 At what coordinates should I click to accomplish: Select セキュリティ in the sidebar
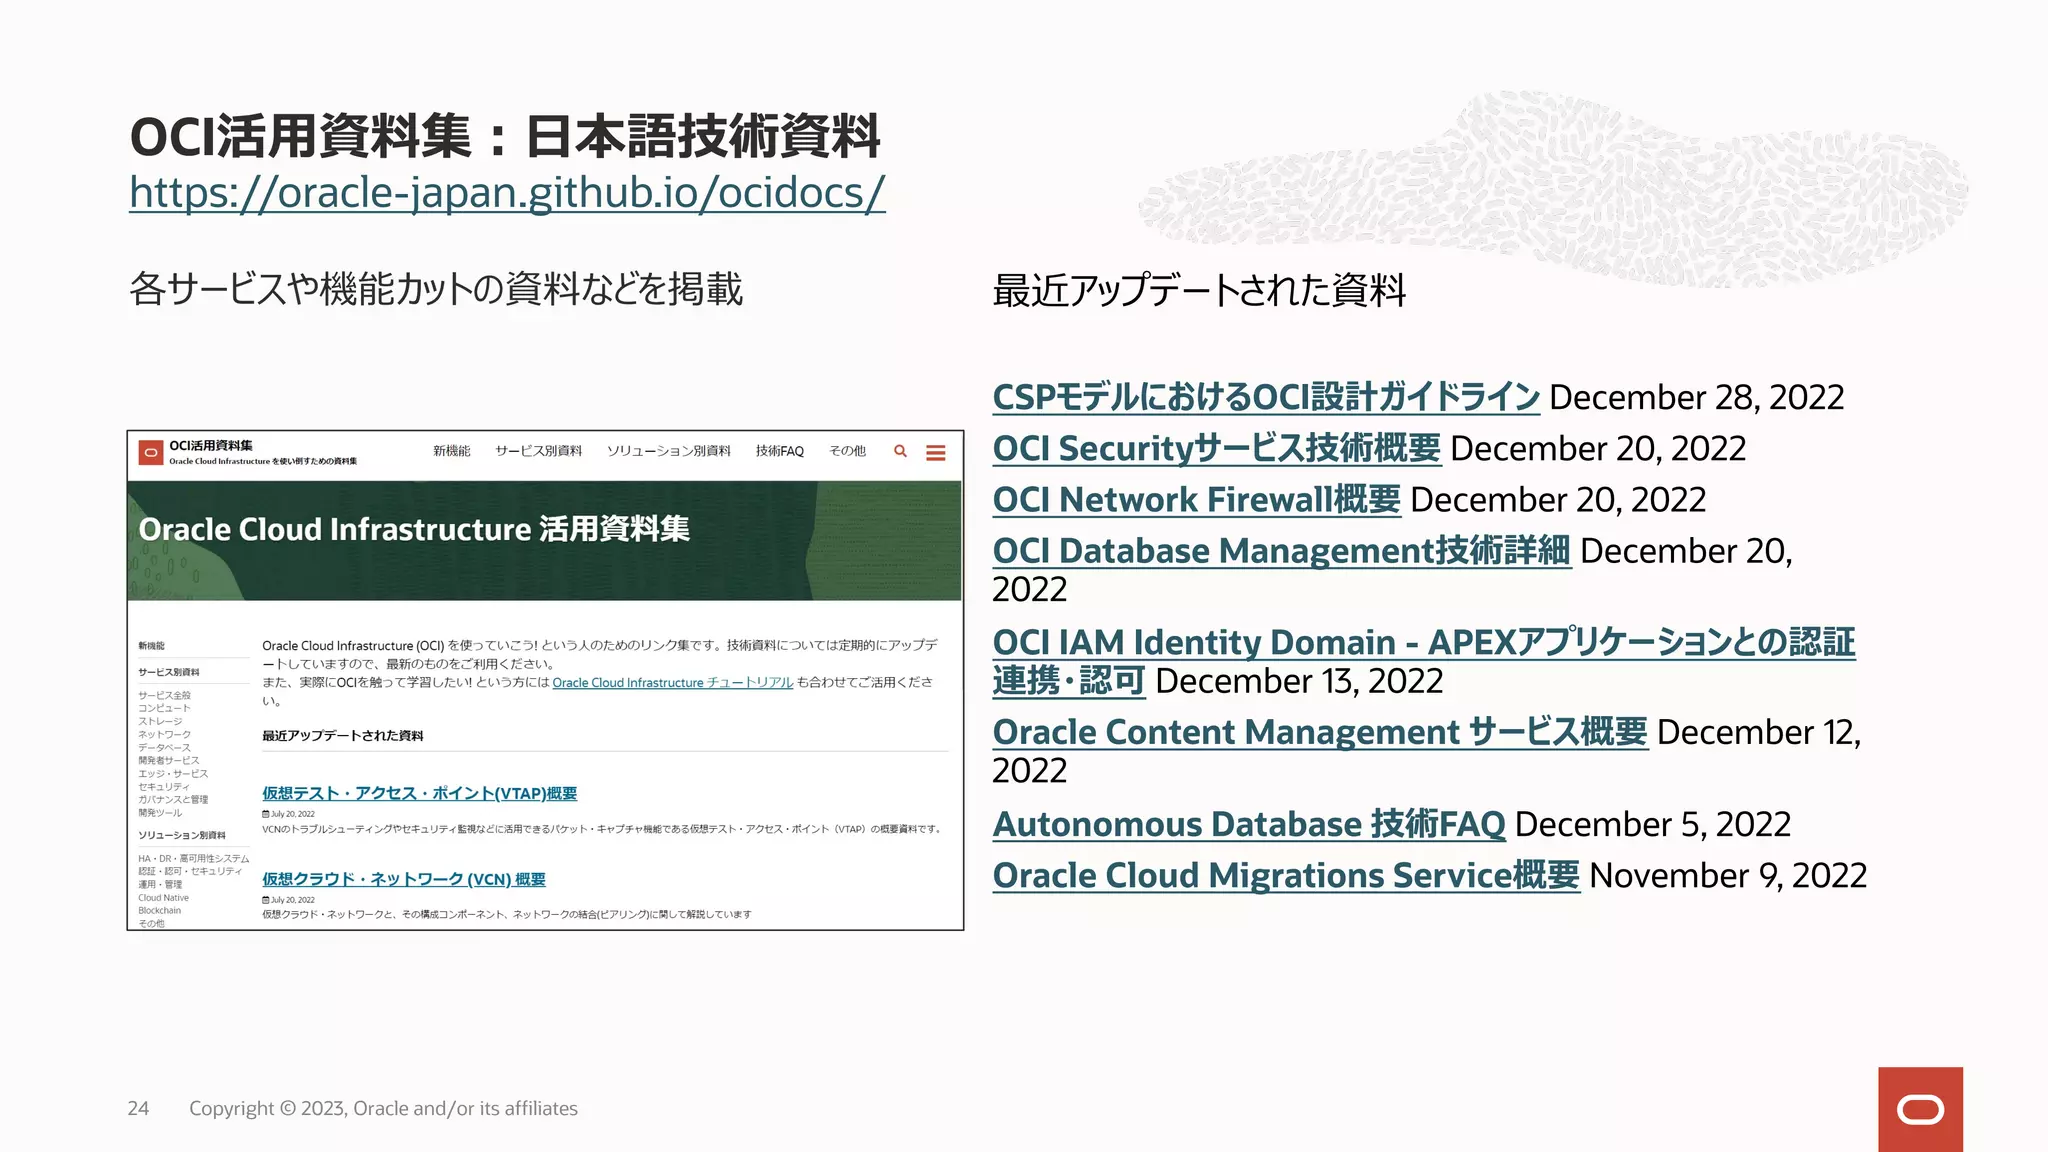tap(164, 786)
